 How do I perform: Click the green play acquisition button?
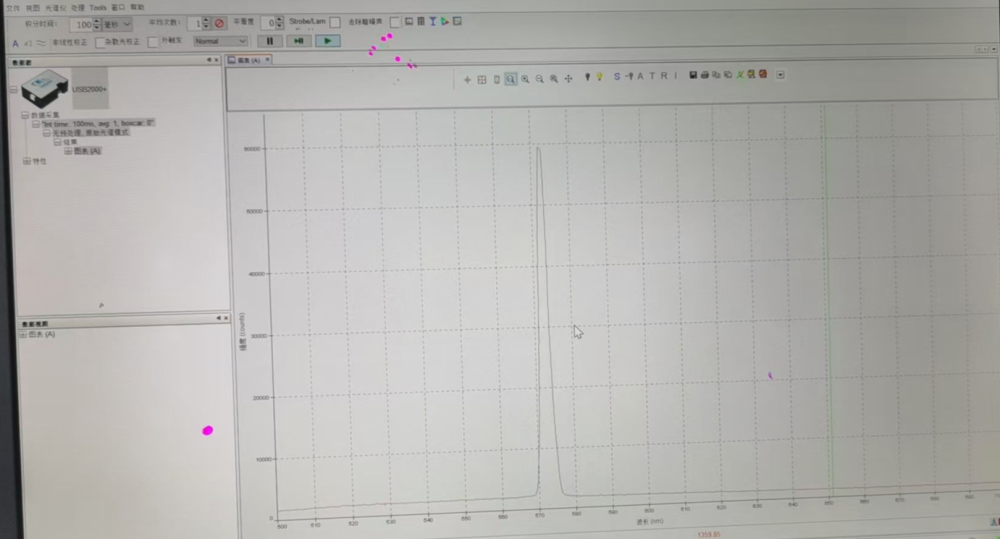(x=328, y=41)
